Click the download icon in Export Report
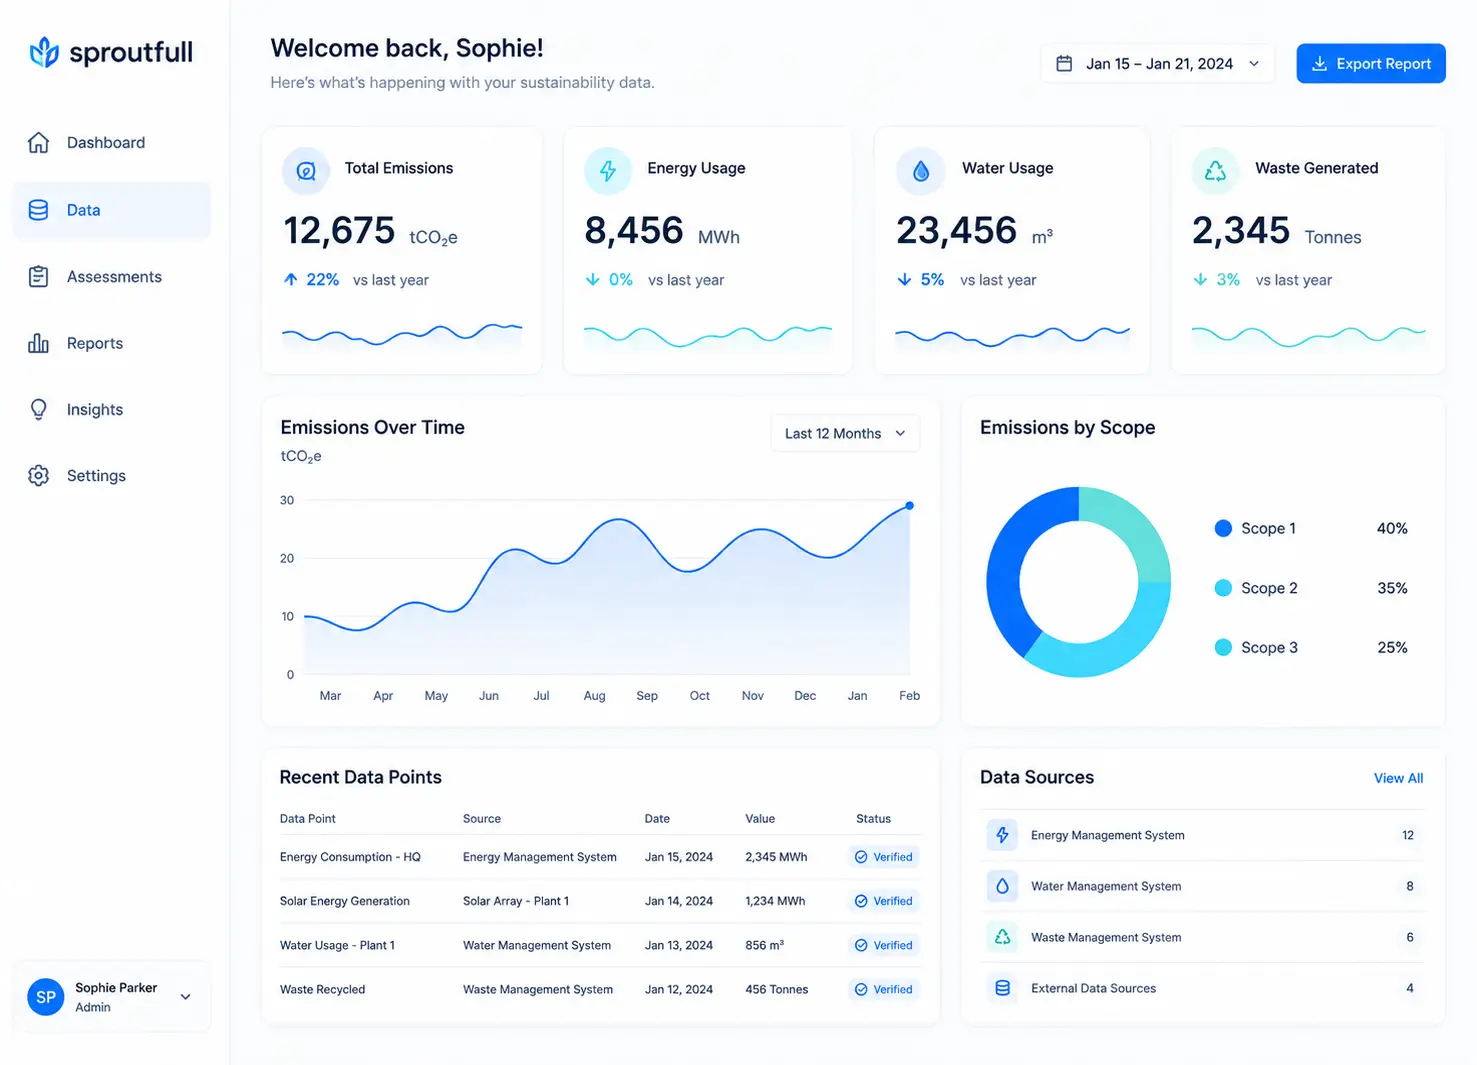 coord(1319,64)
